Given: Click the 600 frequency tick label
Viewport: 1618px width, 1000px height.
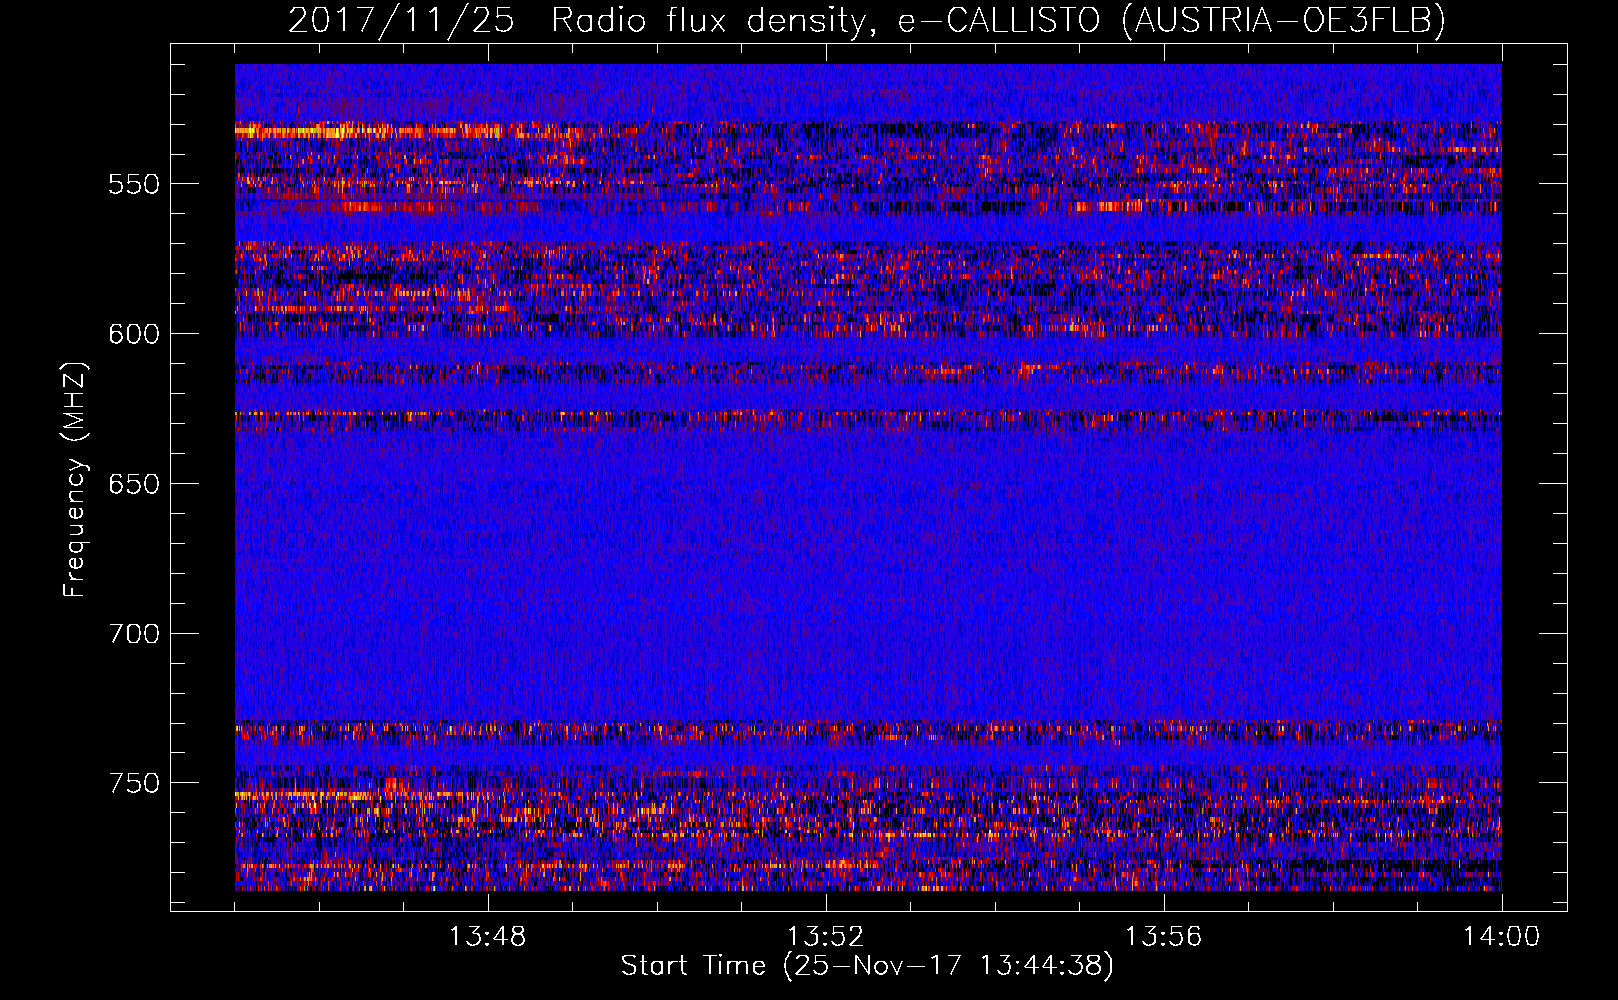Looking at the screenshot, I should (x=134, y=334).
